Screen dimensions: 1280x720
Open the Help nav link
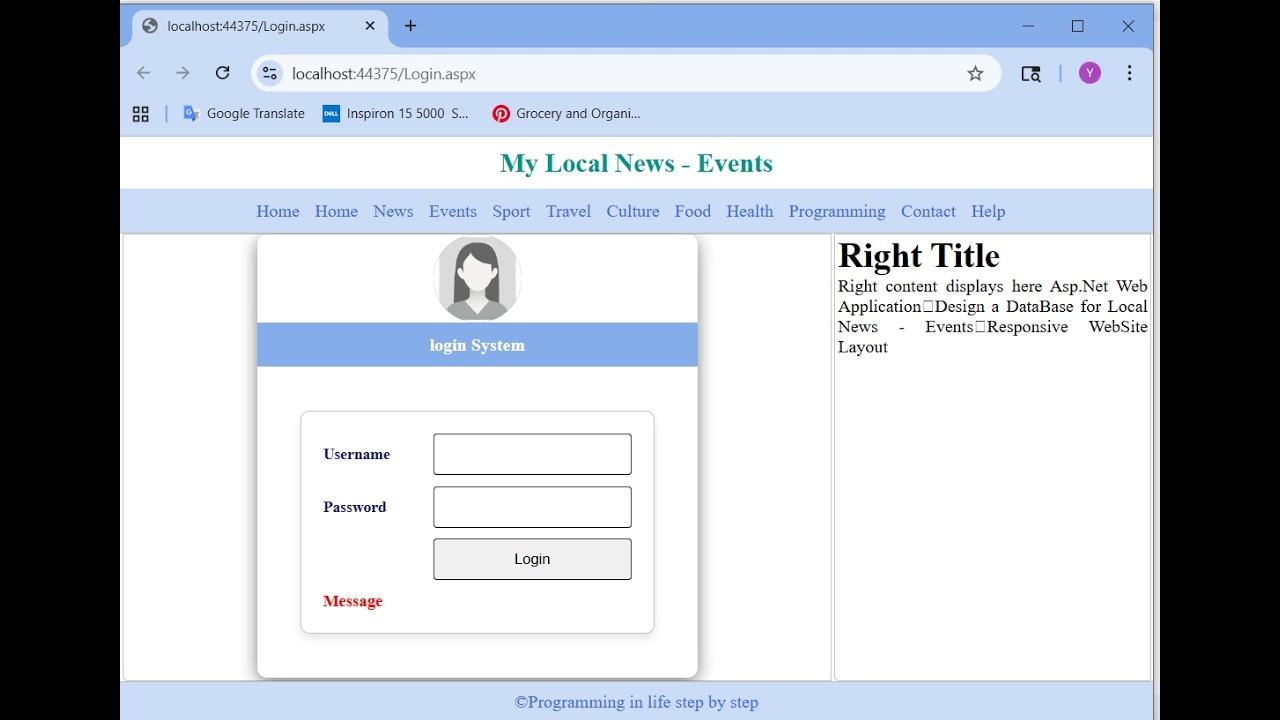(x=988, y=211)
